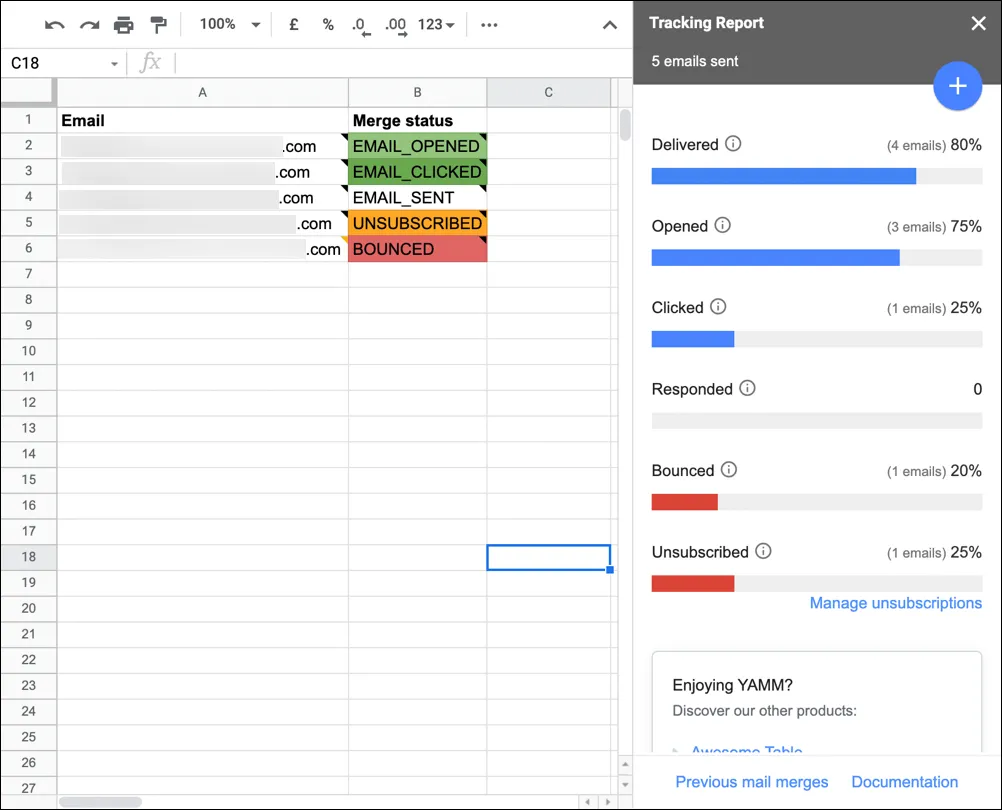Select the EMAIL_OPENED status cell
Screen dimensions: 1002x810
417,146
